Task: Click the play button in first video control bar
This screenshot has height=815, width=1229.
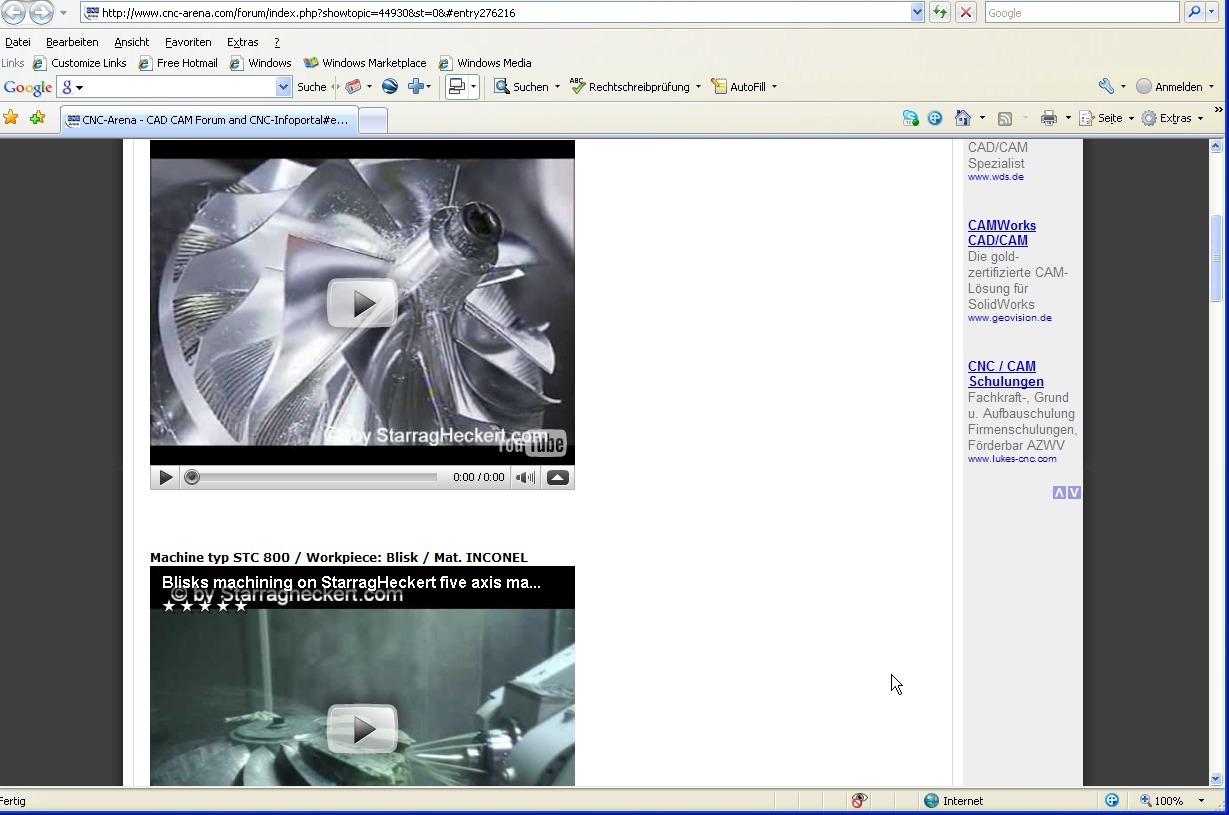Action: pyautogui.click(x=166, y=478)
